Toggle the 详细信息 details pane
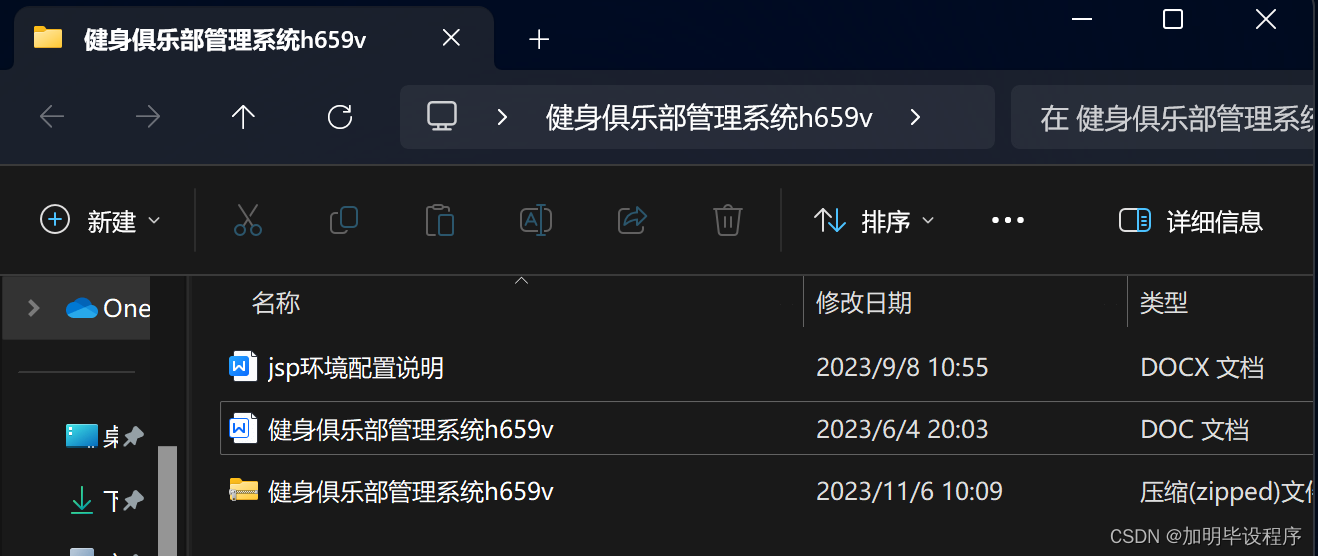Image resolution: width=1318 pixels, height=556 pixels. tap(1191, 221)
